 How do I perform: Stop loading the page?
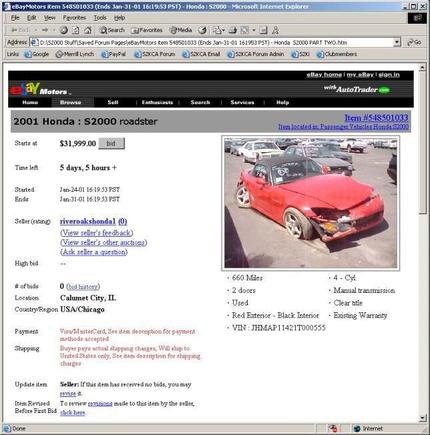coord(64,30)
